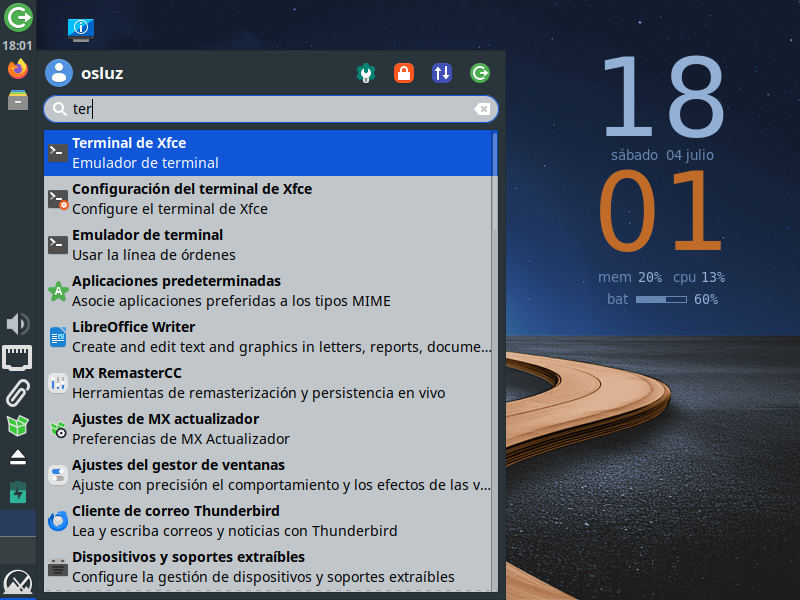Click the results list scrollbar
Viewport: 800px width, 600px height.
click(x=495, y=181)
